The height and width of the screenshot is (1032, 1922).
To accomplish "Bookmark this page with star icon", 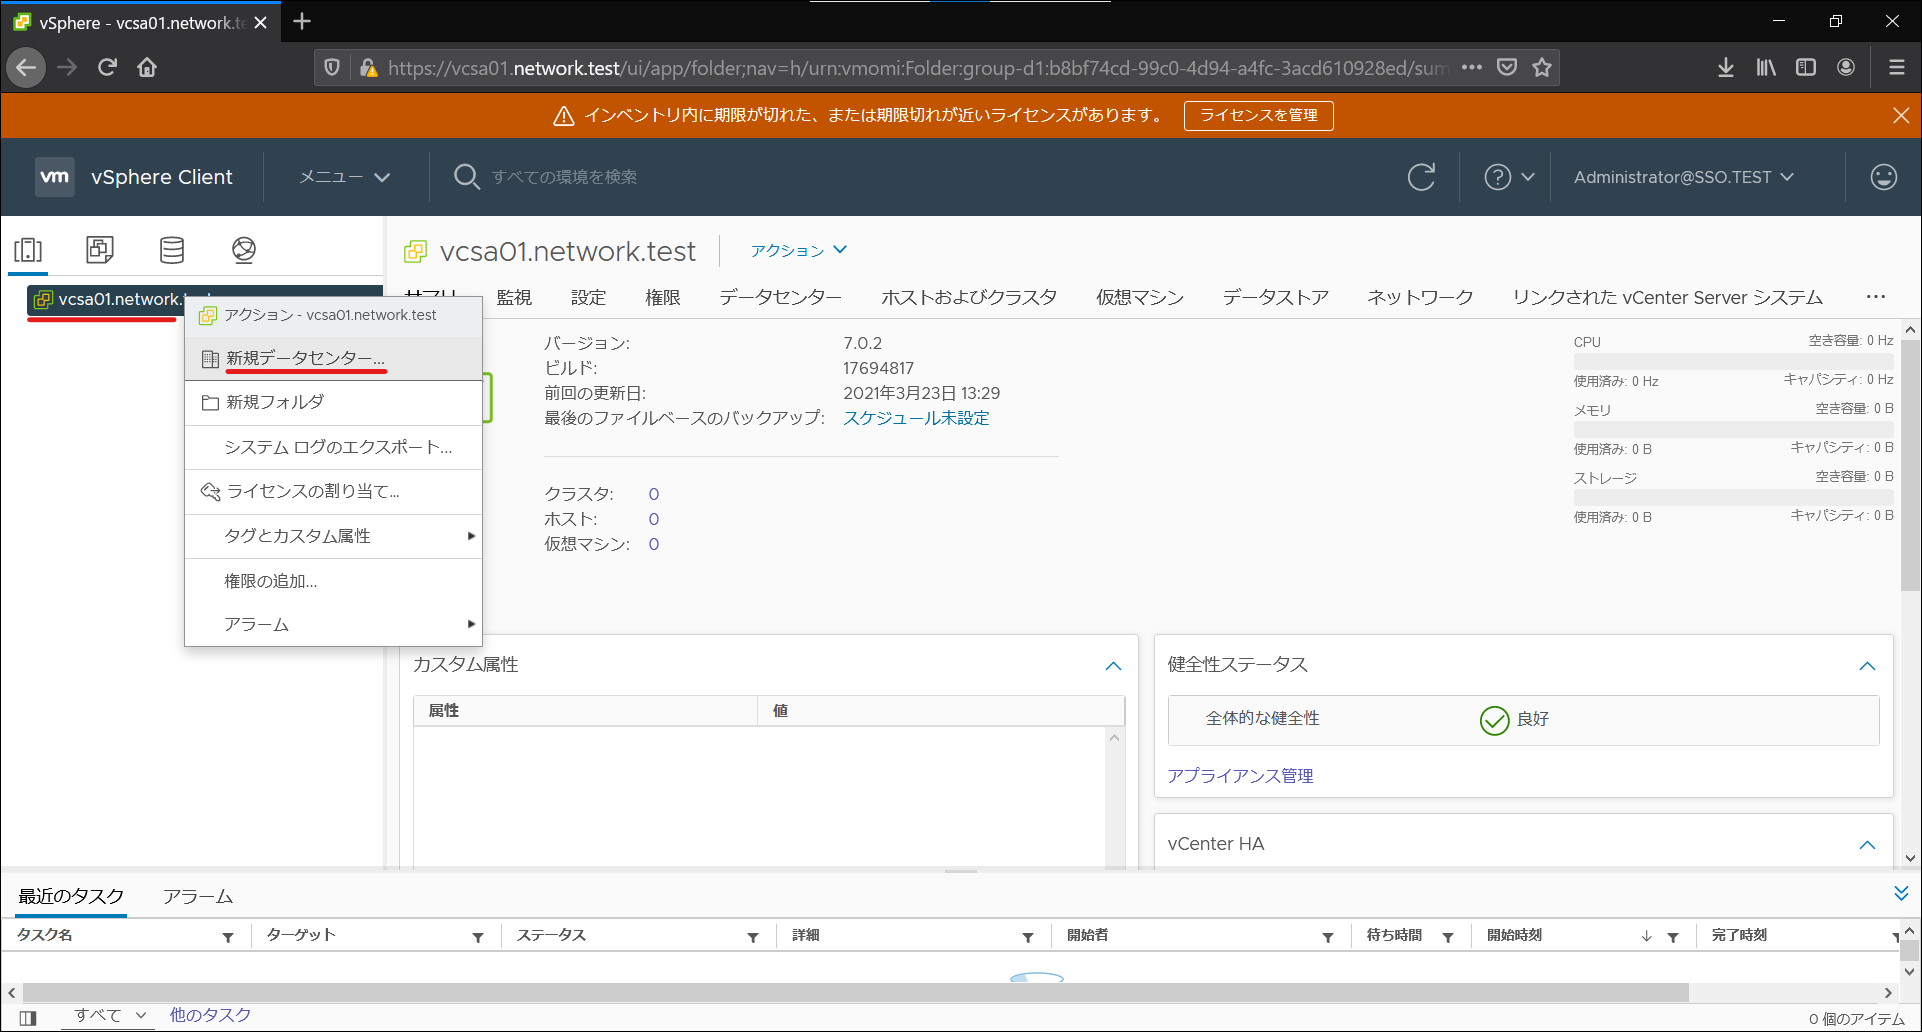I will tap(1542, 68).
